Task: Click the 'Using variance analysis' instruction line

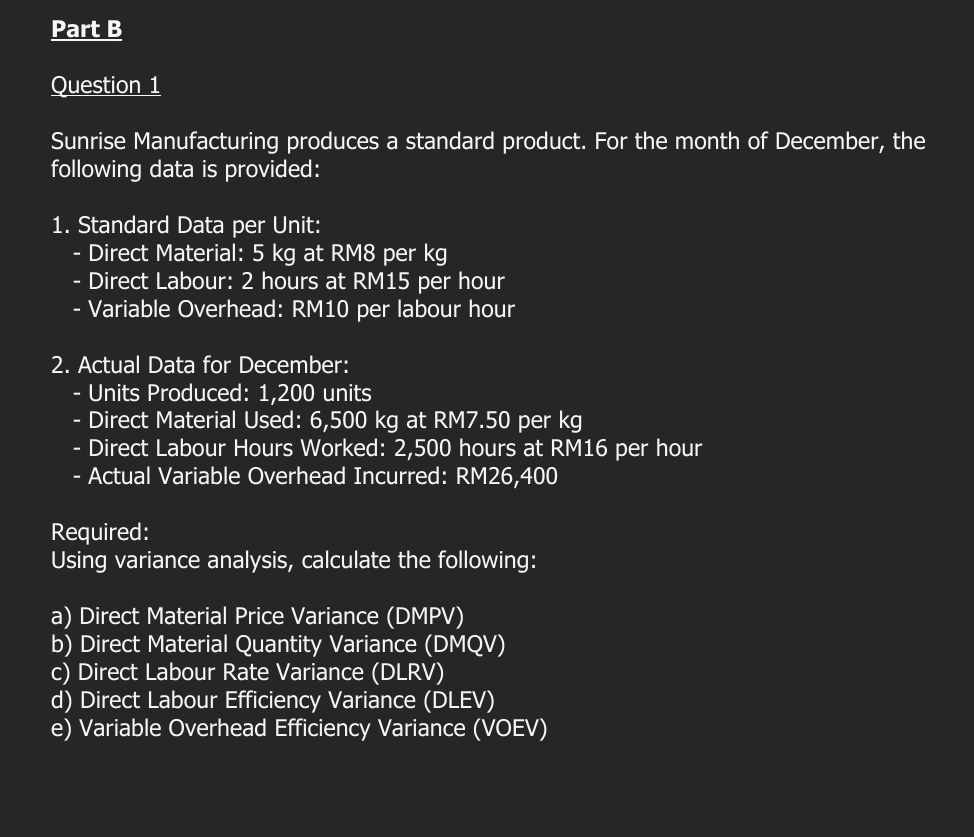Action: click(x=293, y=560)
